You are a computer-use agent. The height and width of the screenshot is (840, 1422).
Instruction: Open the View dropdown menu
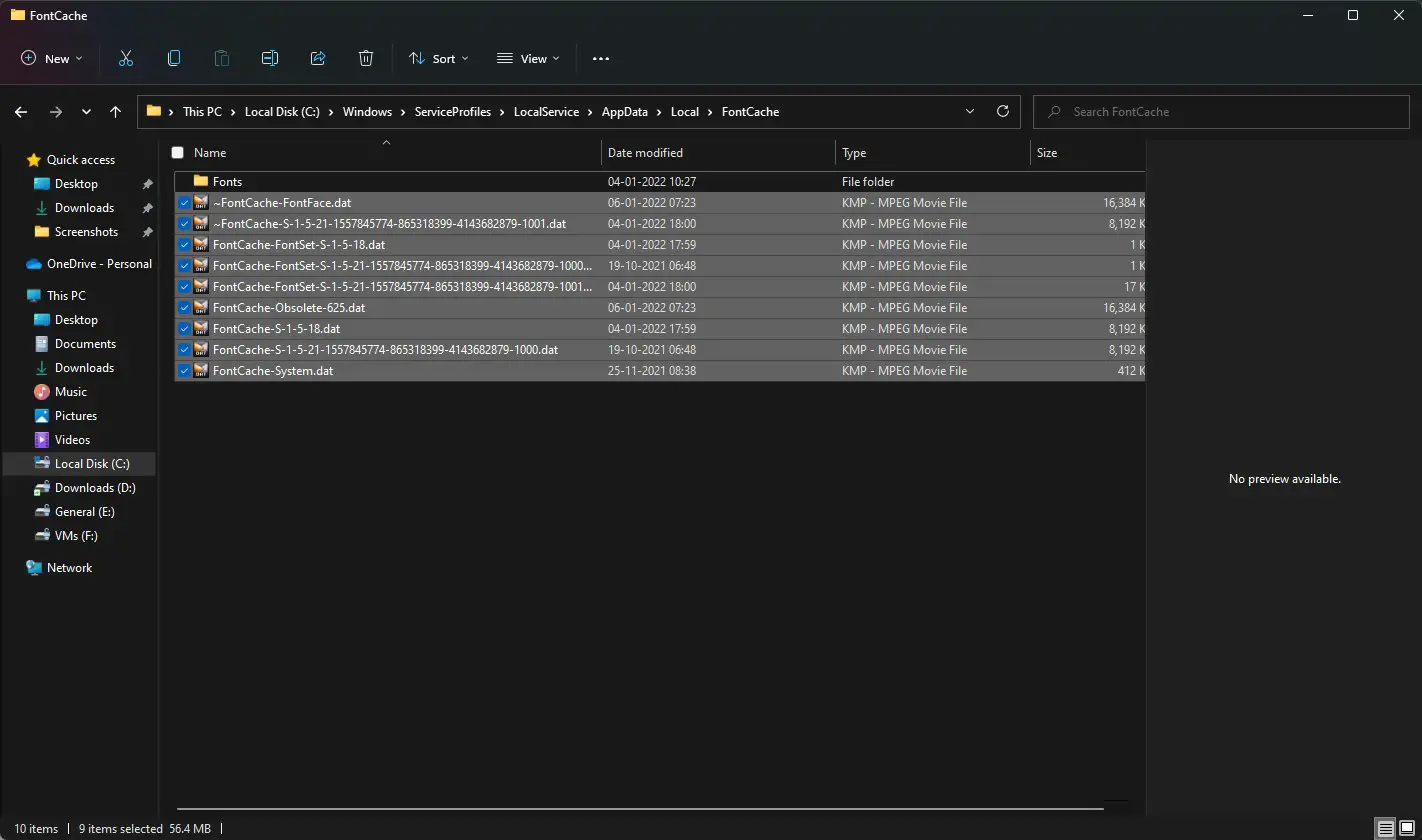528,59
